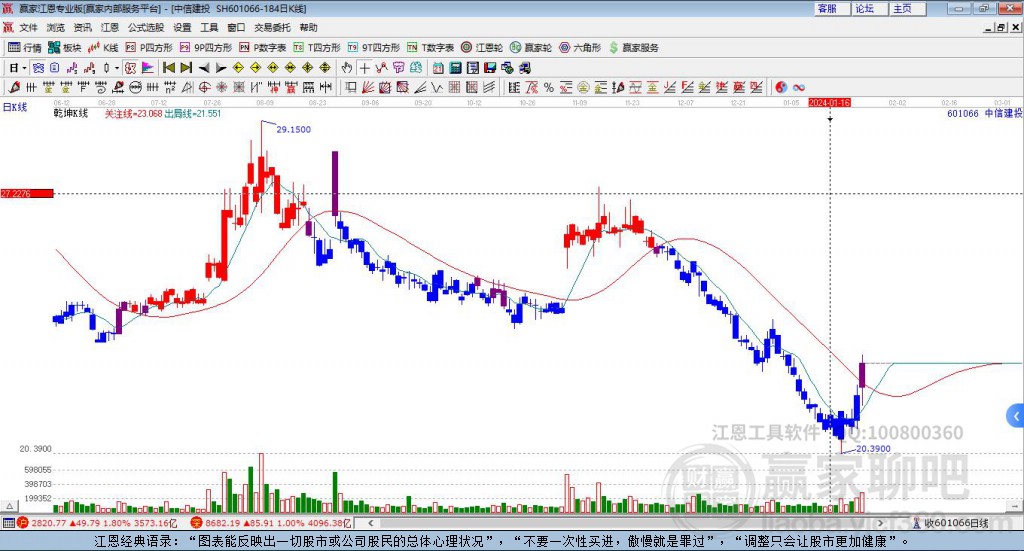1024x551 pixels.
Task: Open the T四方形 tool
Action: pyautogui.click(x=317, y=48)
